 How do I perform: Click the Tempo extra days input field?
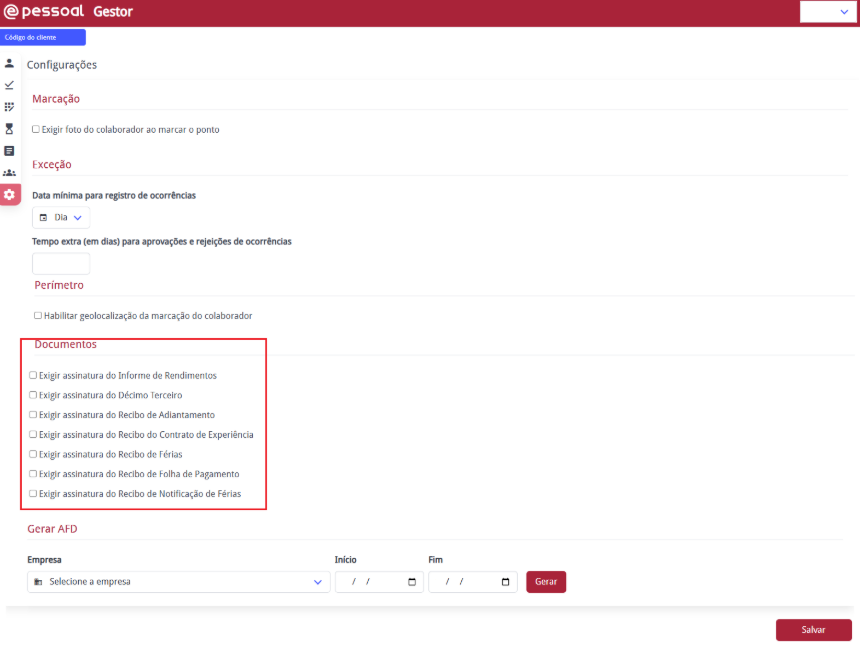click(61, 264)
